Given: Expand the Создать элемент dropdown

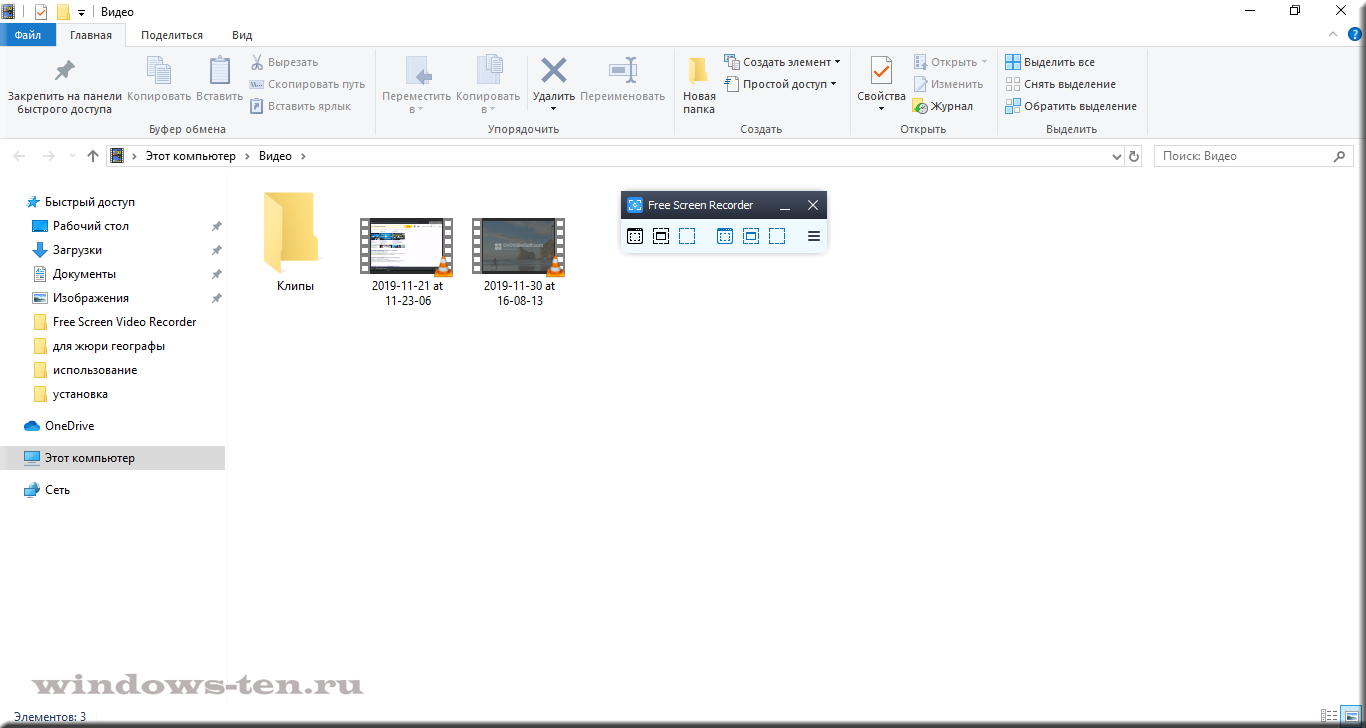Looking at the screenshot, I should (x=837, y=62).
